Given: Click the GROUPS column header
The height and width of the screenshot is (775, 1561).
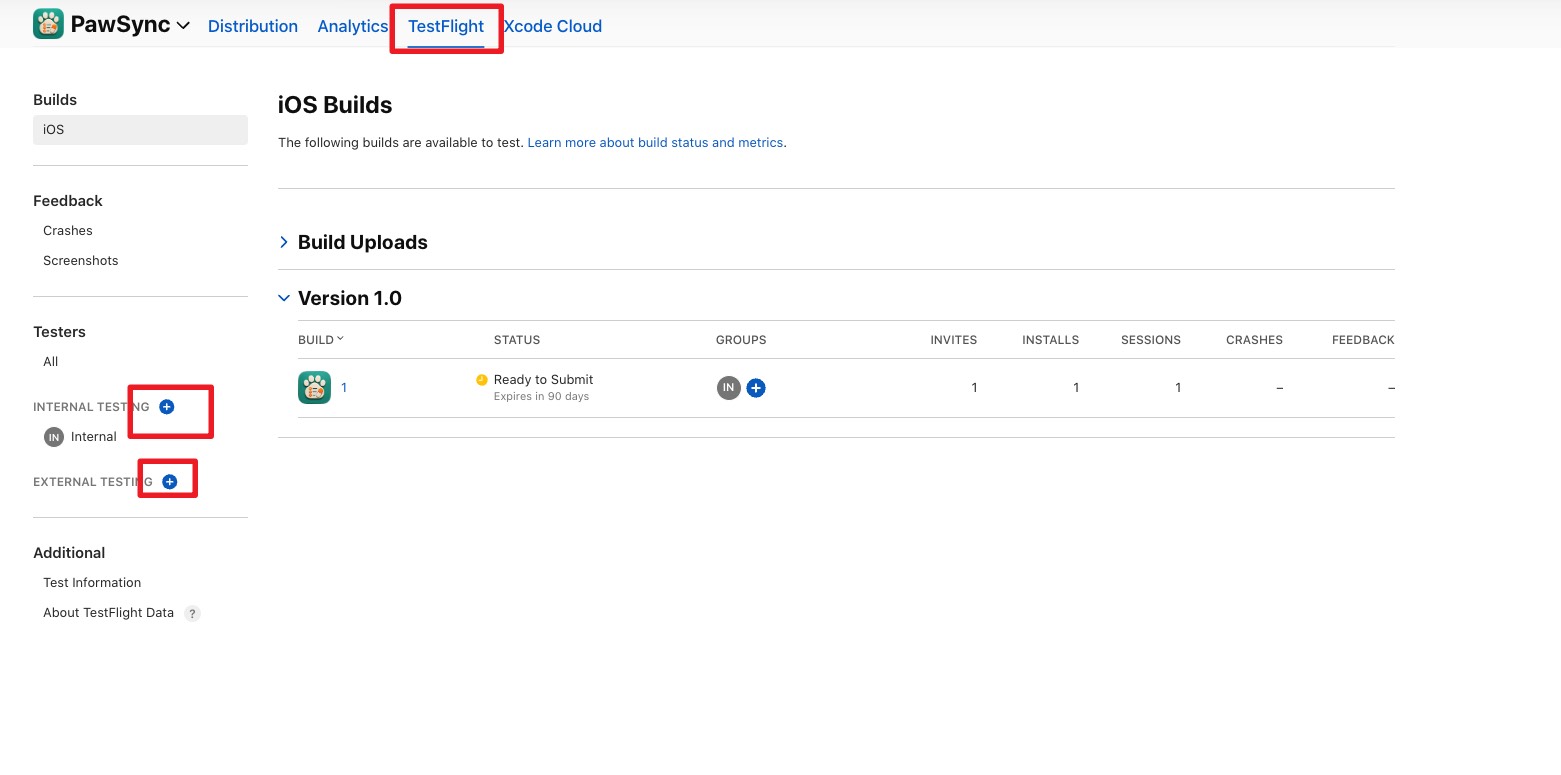Looking at the screenshot, I should (741, 340).
